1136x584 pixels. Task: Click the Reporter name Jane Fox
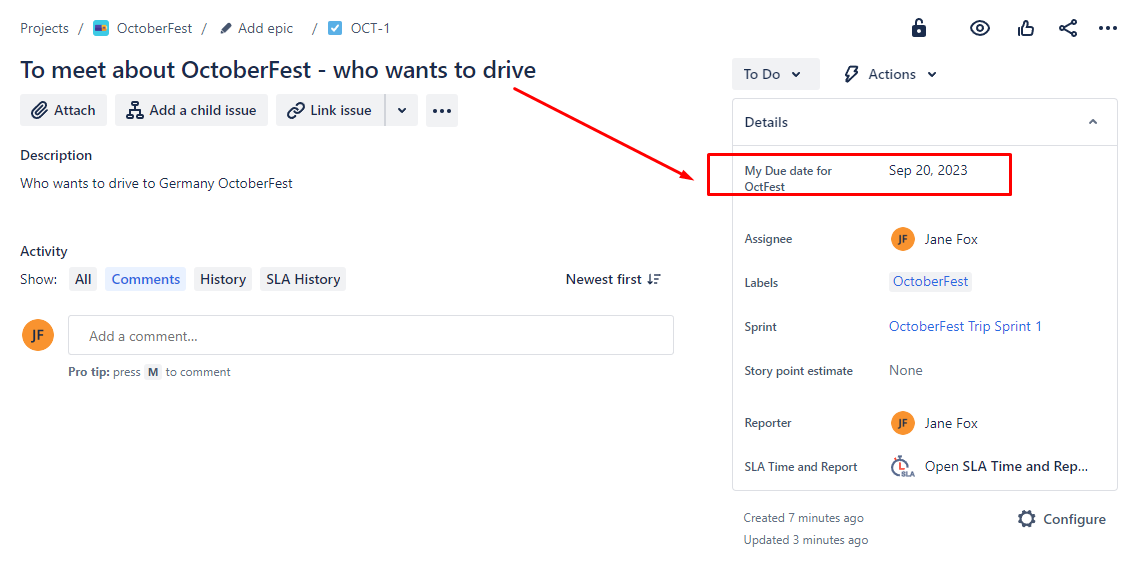pos(951,423)
